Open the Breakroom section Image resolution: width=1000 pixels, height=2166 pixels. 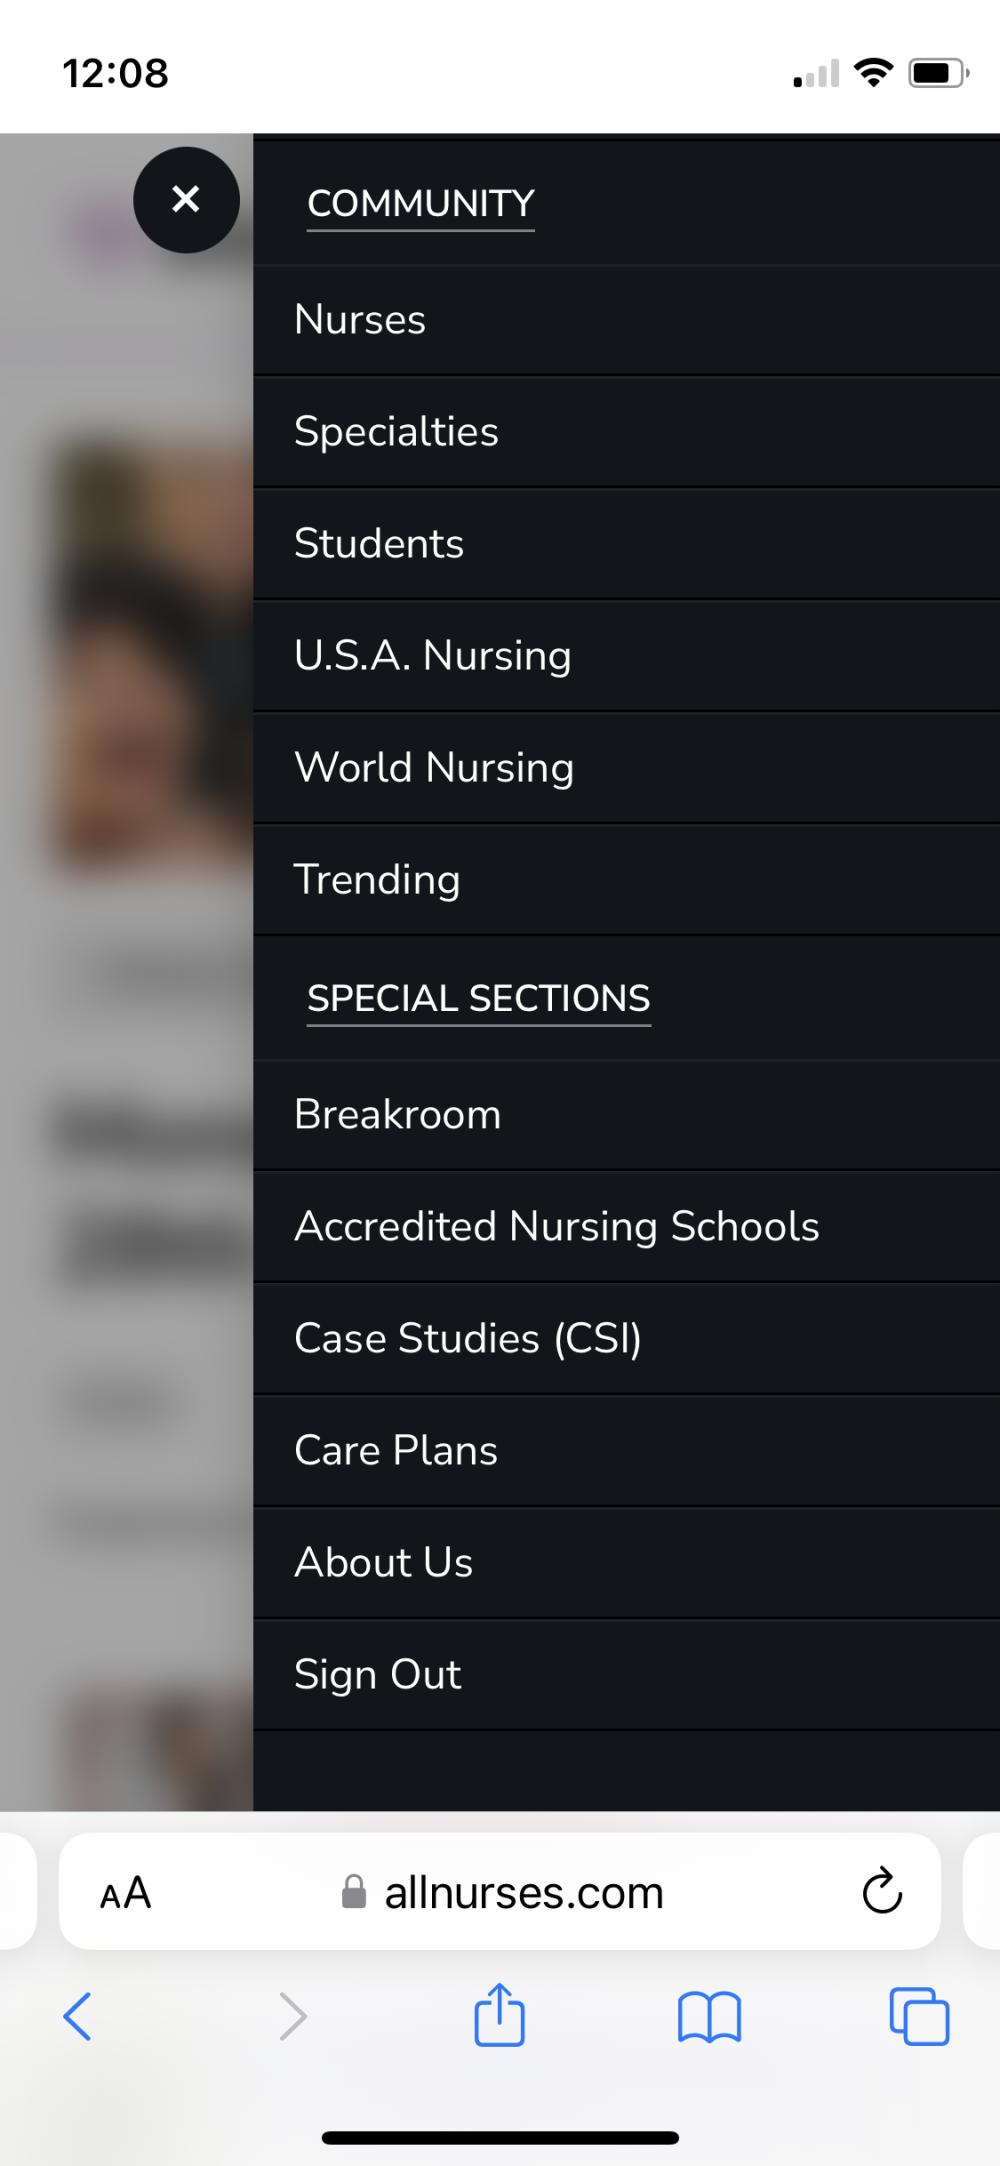(397, 1115)
